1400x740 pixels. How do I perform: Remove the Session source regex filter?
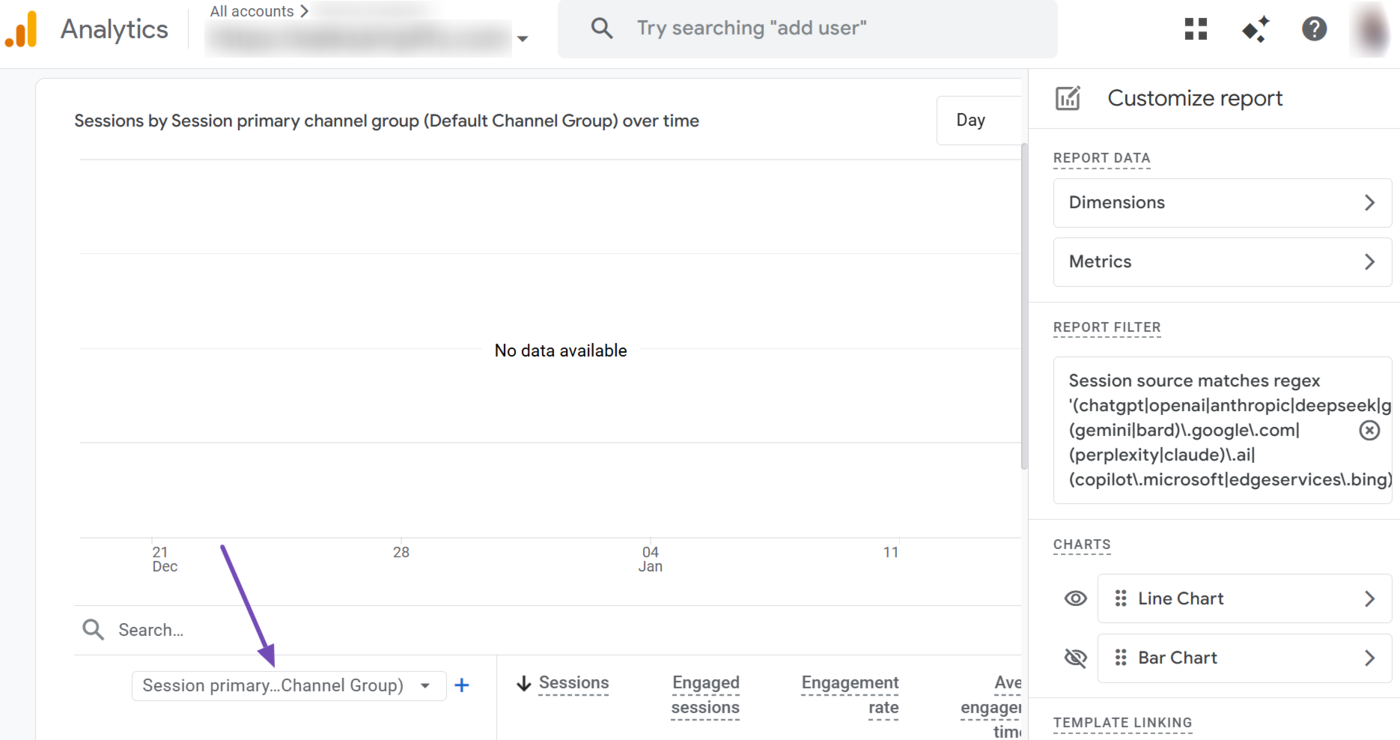[x=1368, y=430]
